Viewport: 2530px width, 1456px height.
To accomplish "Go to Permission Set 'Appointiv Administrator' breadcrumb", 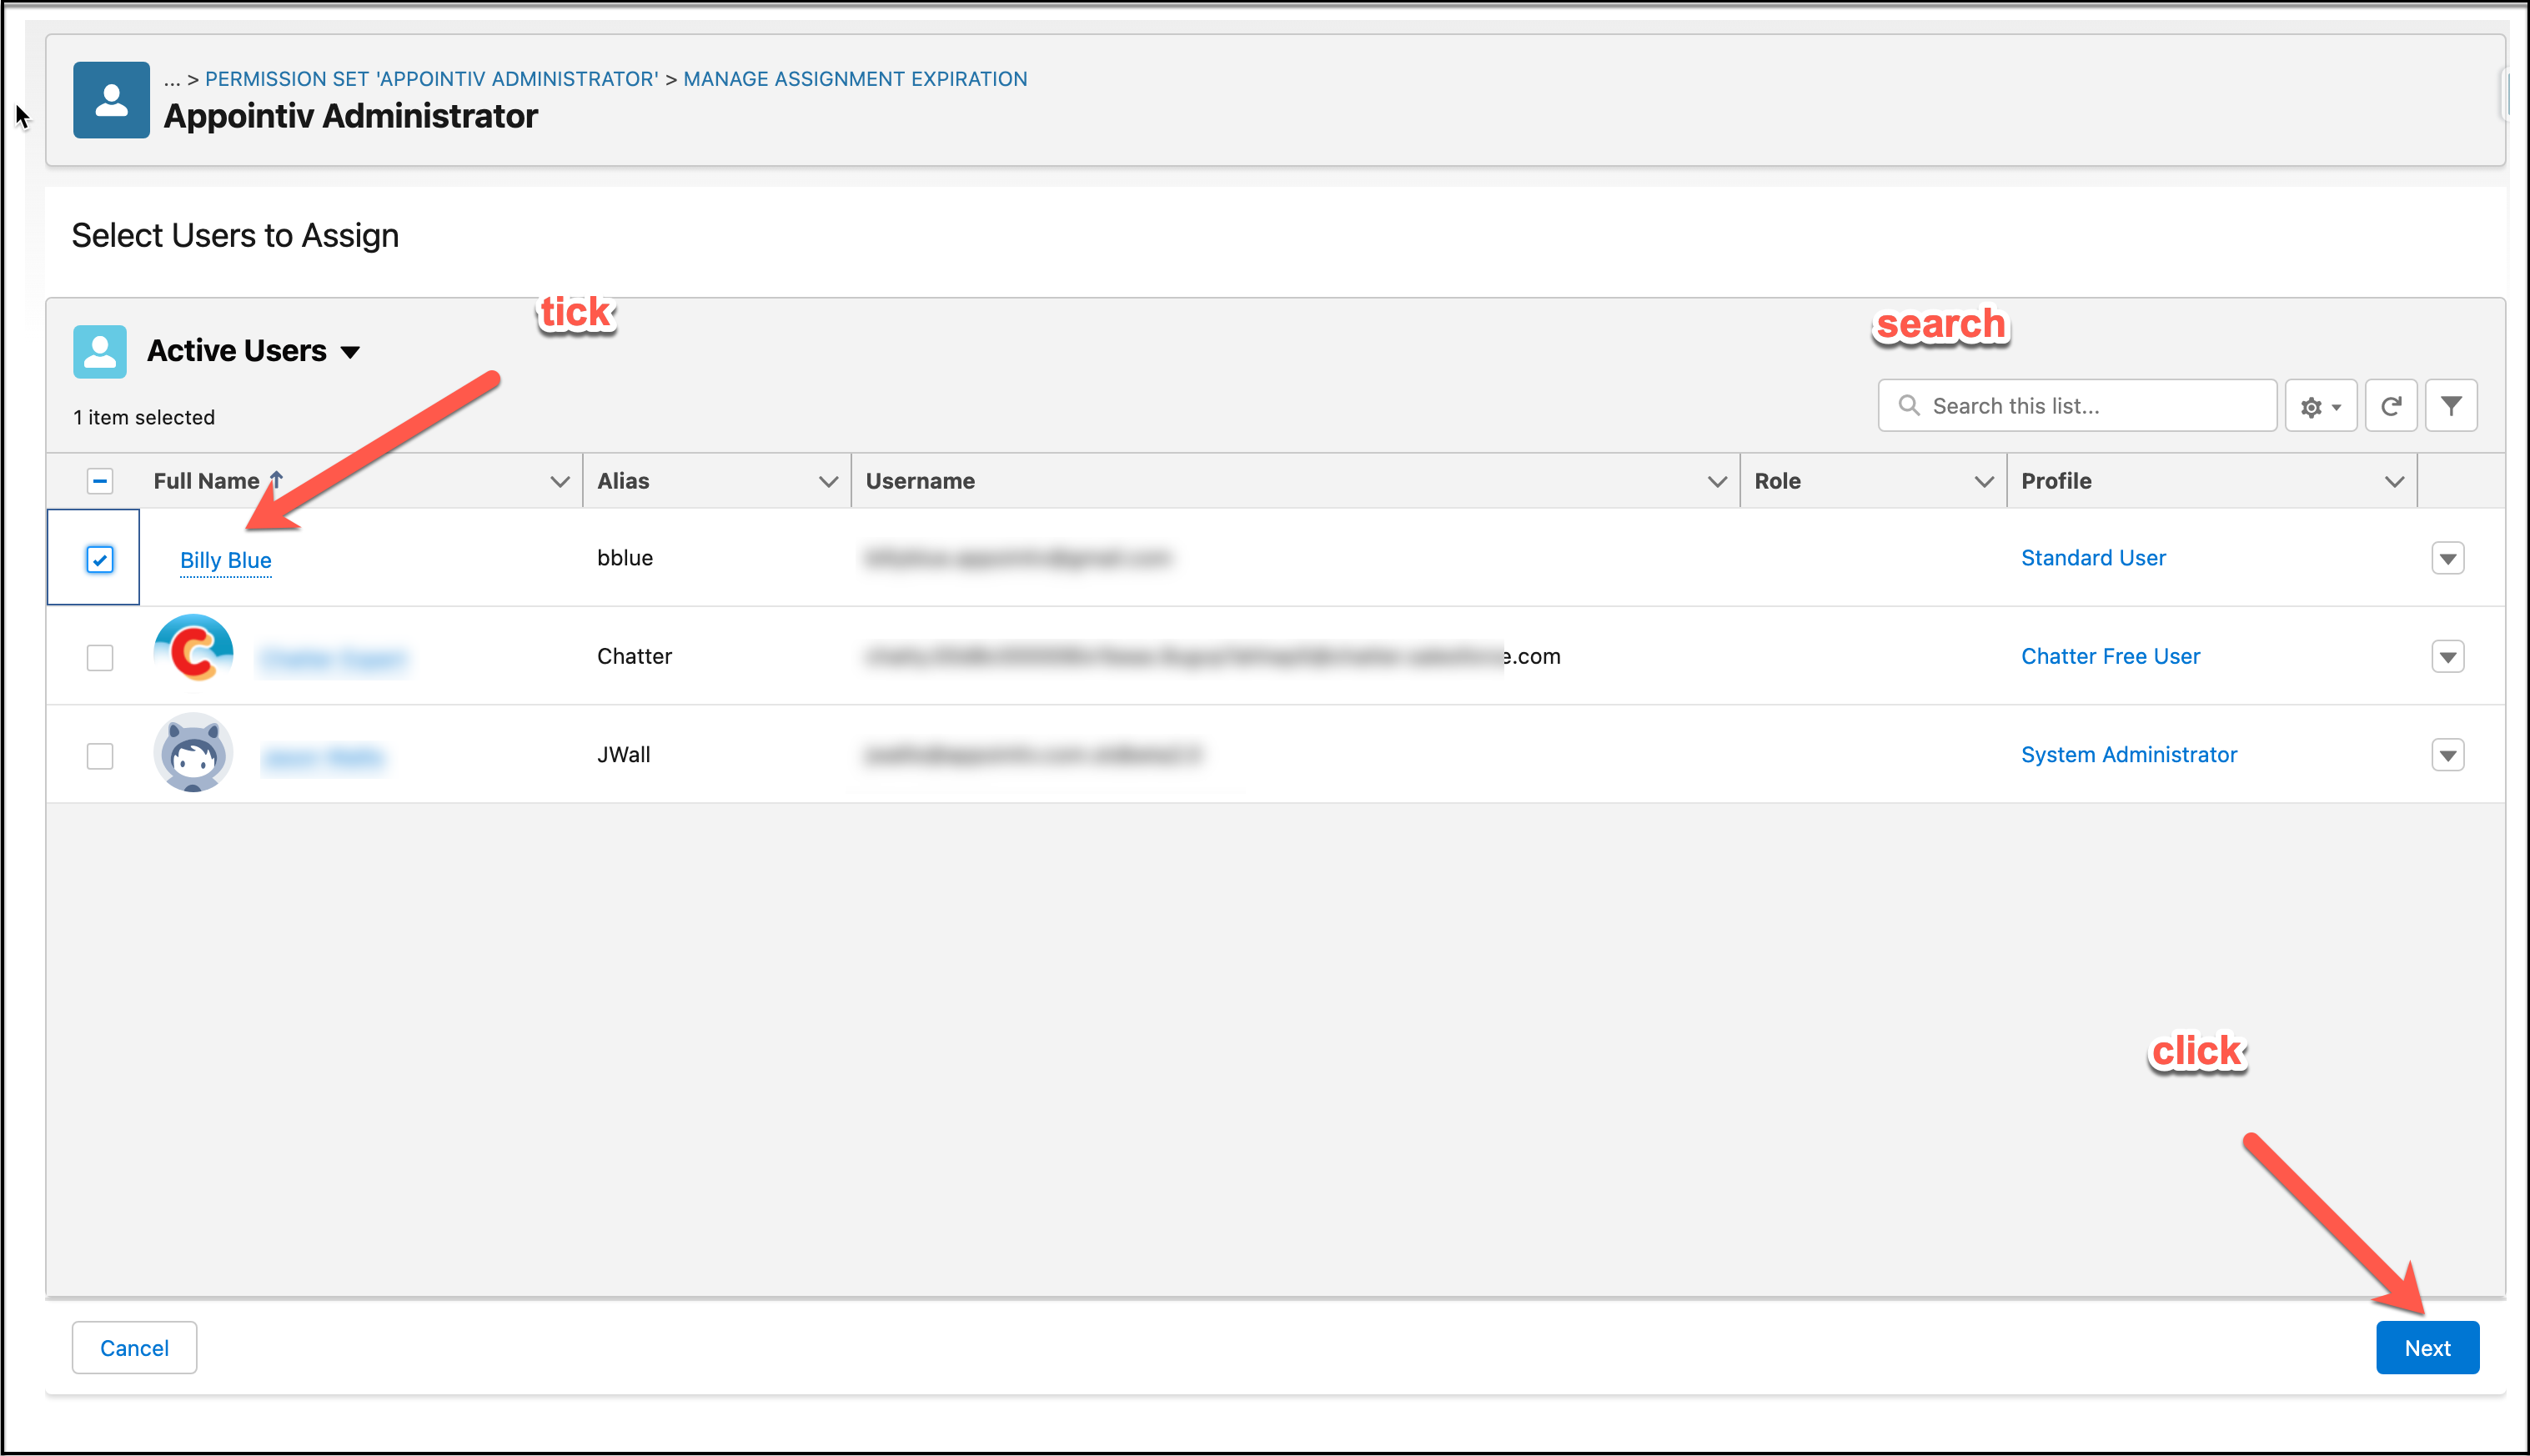I will [x=431, y=79].
